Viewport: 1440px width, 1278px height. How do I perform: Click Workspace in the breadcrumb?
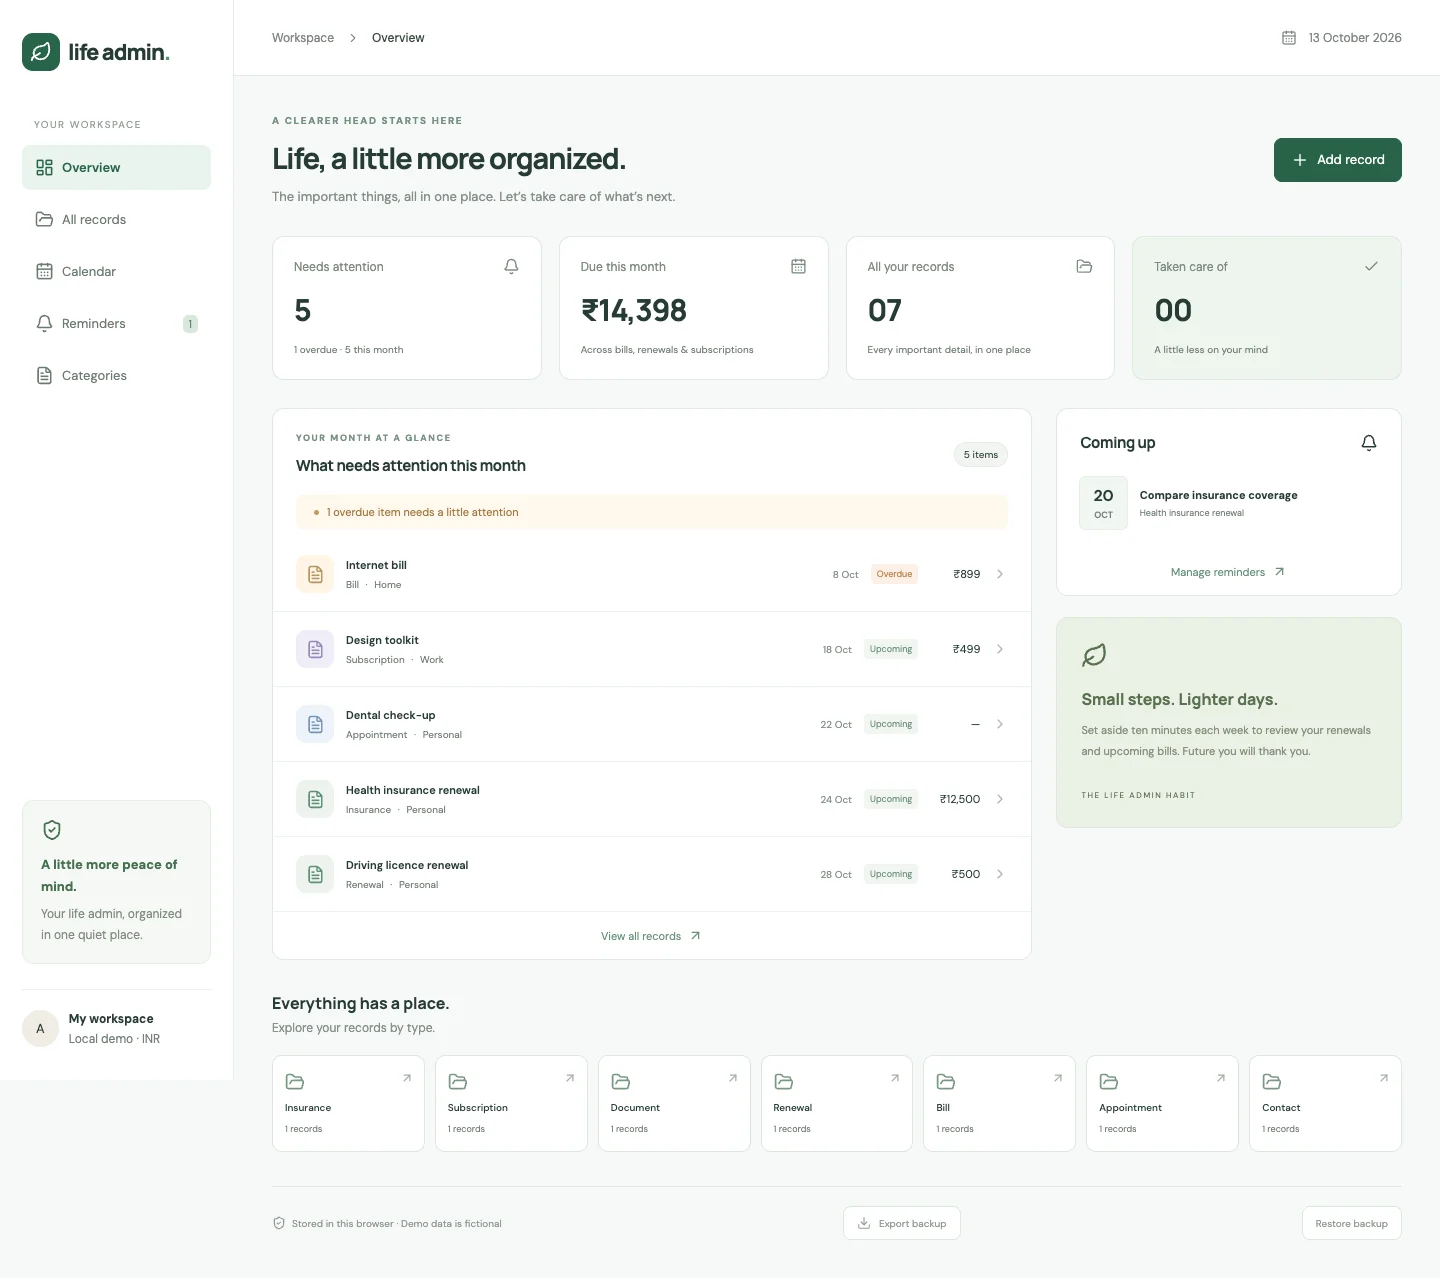point(303,38)
